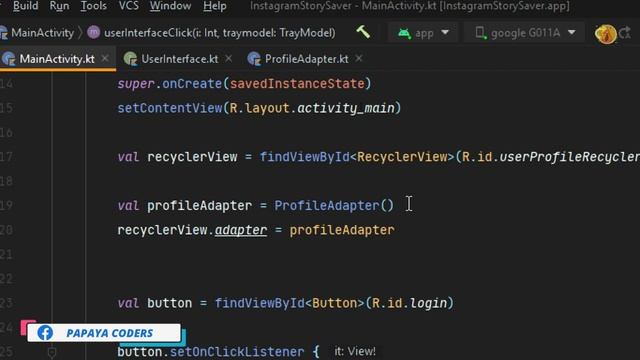The height and width of the screenshot is (360, 640).
Task: Click 'recyclerView' variable declaration
Action: 192,157
